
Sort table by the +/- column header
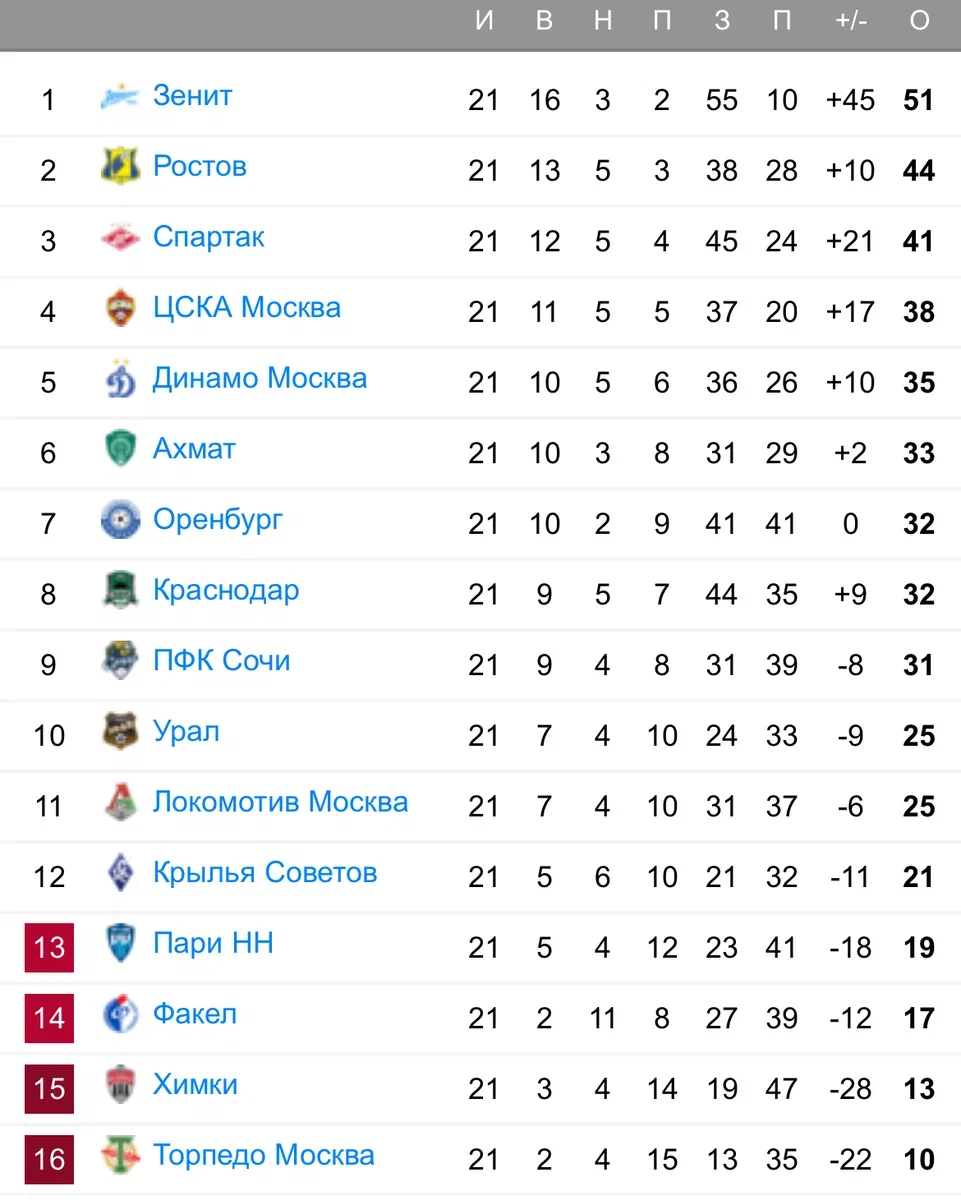click(x=850, y=22)
